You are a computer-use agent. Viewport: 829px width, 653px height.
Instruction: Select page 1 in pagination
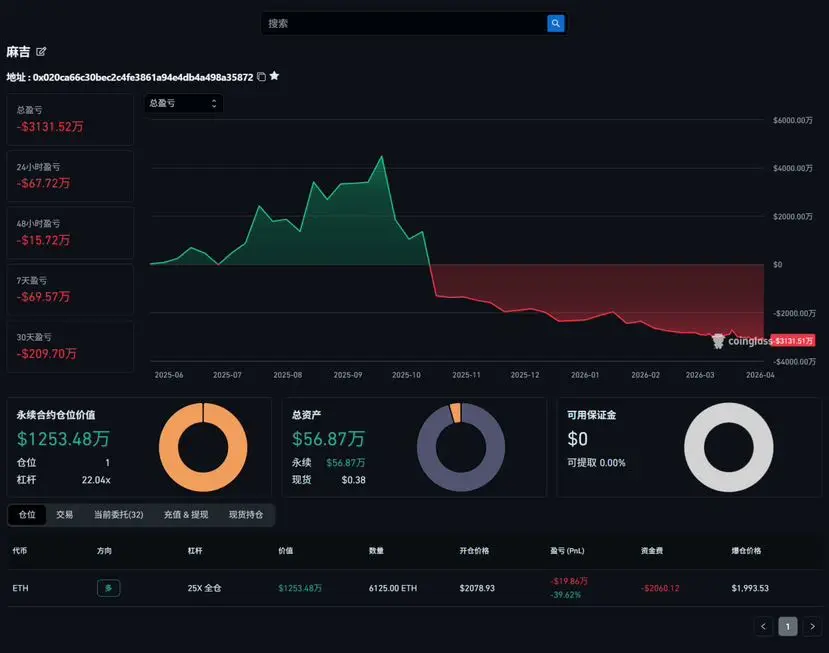pyautogui.click(x=788, y=627)
